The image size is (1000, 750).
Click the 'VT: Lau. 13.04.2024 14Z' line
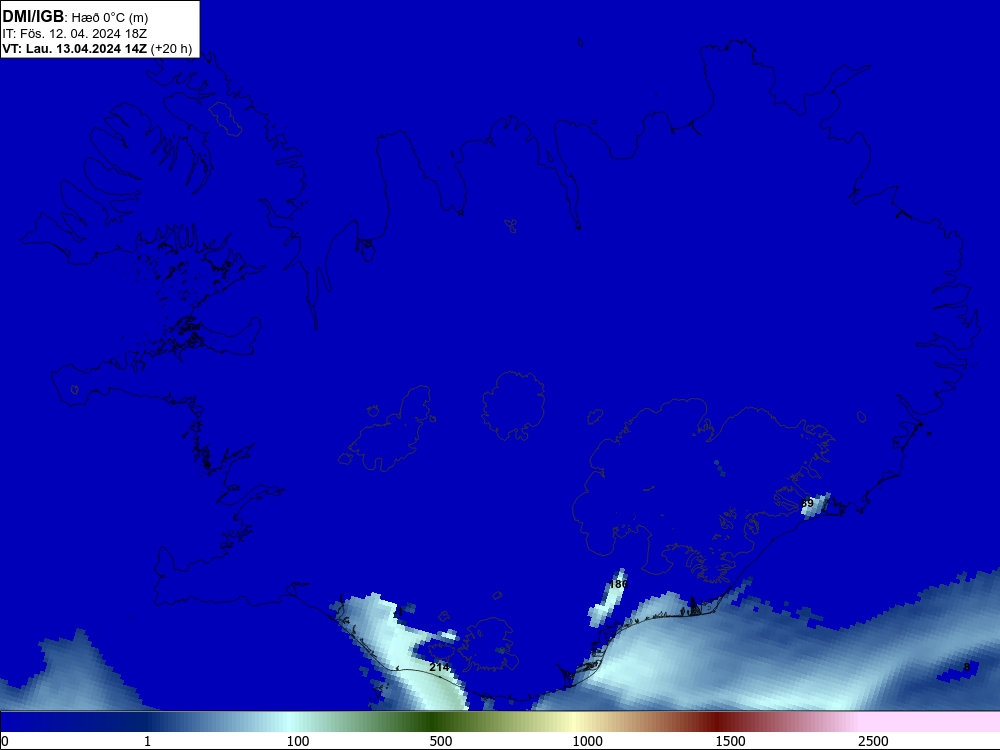[x=75, y=48]
